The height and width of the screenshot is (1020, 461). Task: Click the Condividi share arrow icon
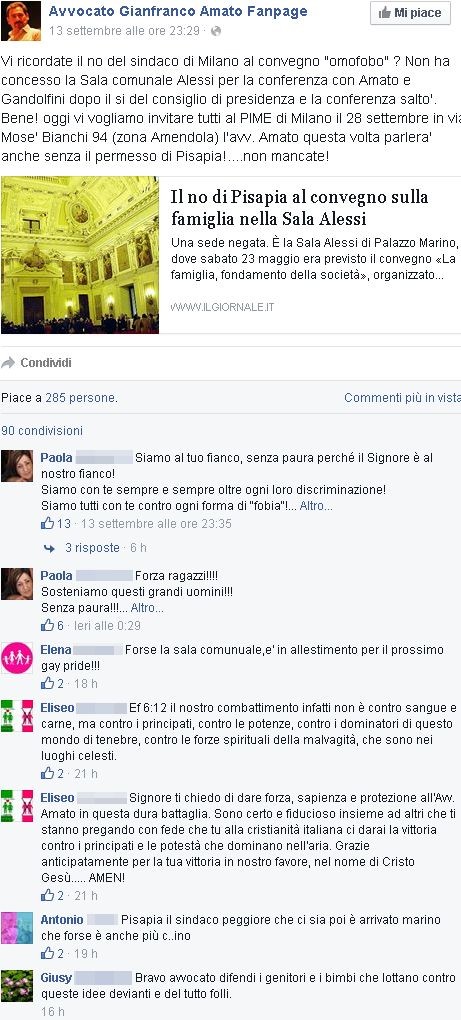[x=8, y=363]
